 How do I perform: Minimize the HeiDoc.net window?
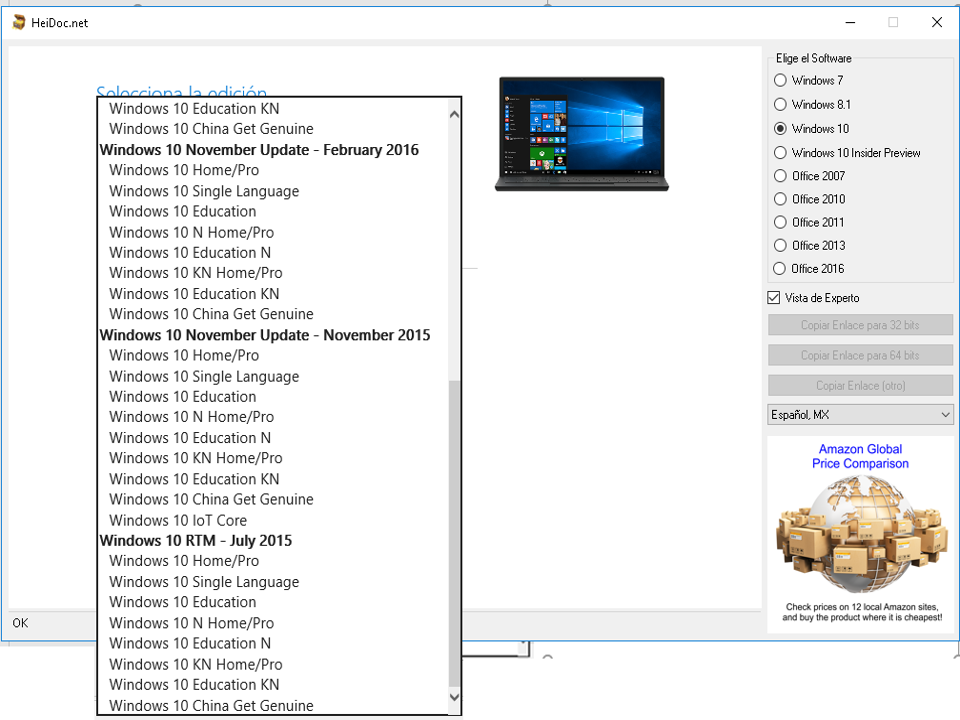coord(850,23)
